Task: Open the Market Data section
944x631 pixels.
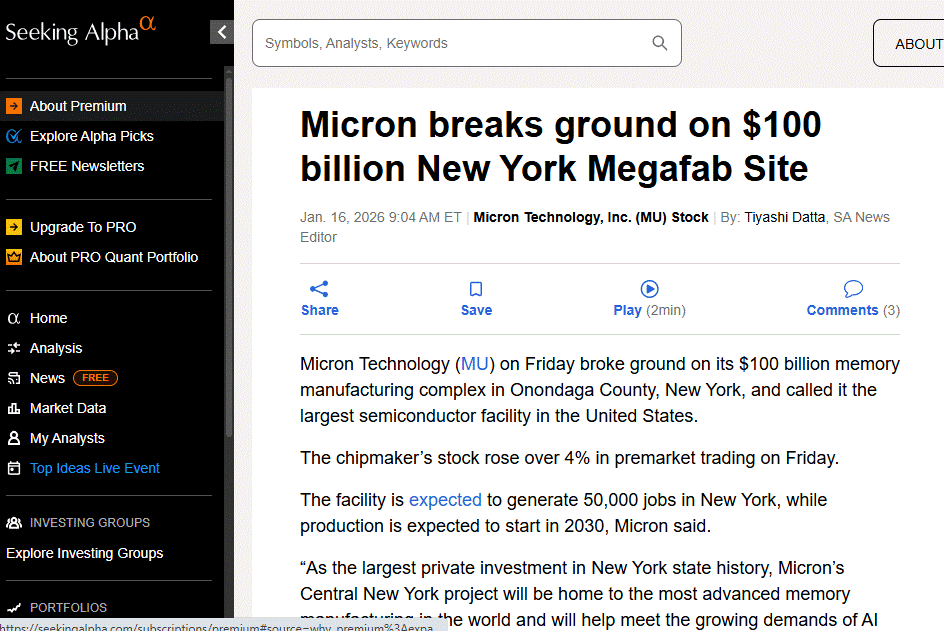Action: pyautogui.click(x=68, y=408)
